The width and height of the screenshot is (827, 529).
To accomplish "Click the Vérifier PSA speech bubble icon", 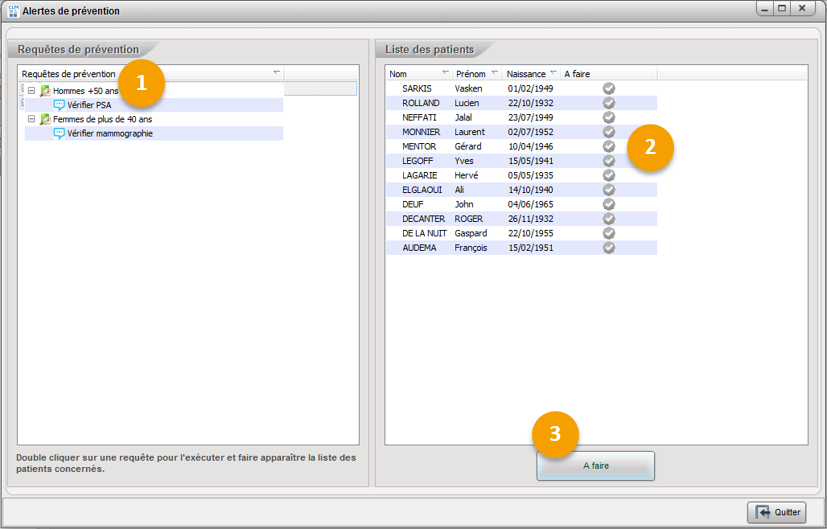I will click(59, 105).
